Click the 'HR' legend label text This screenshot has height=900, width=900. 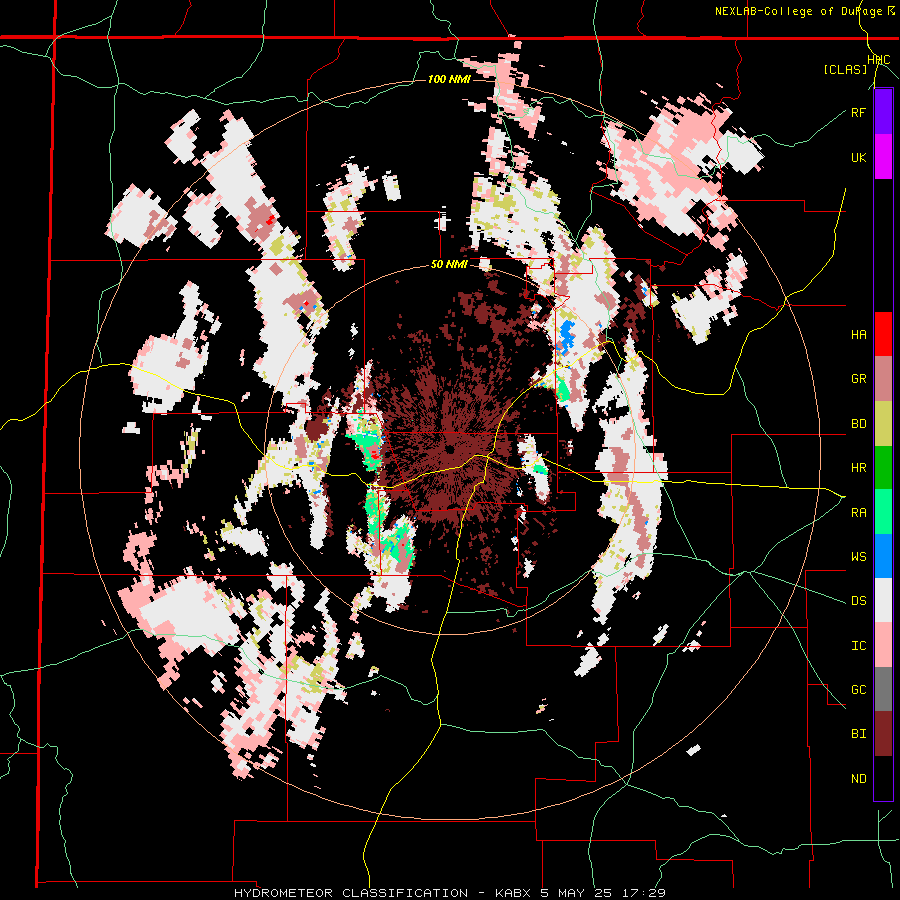858,468
